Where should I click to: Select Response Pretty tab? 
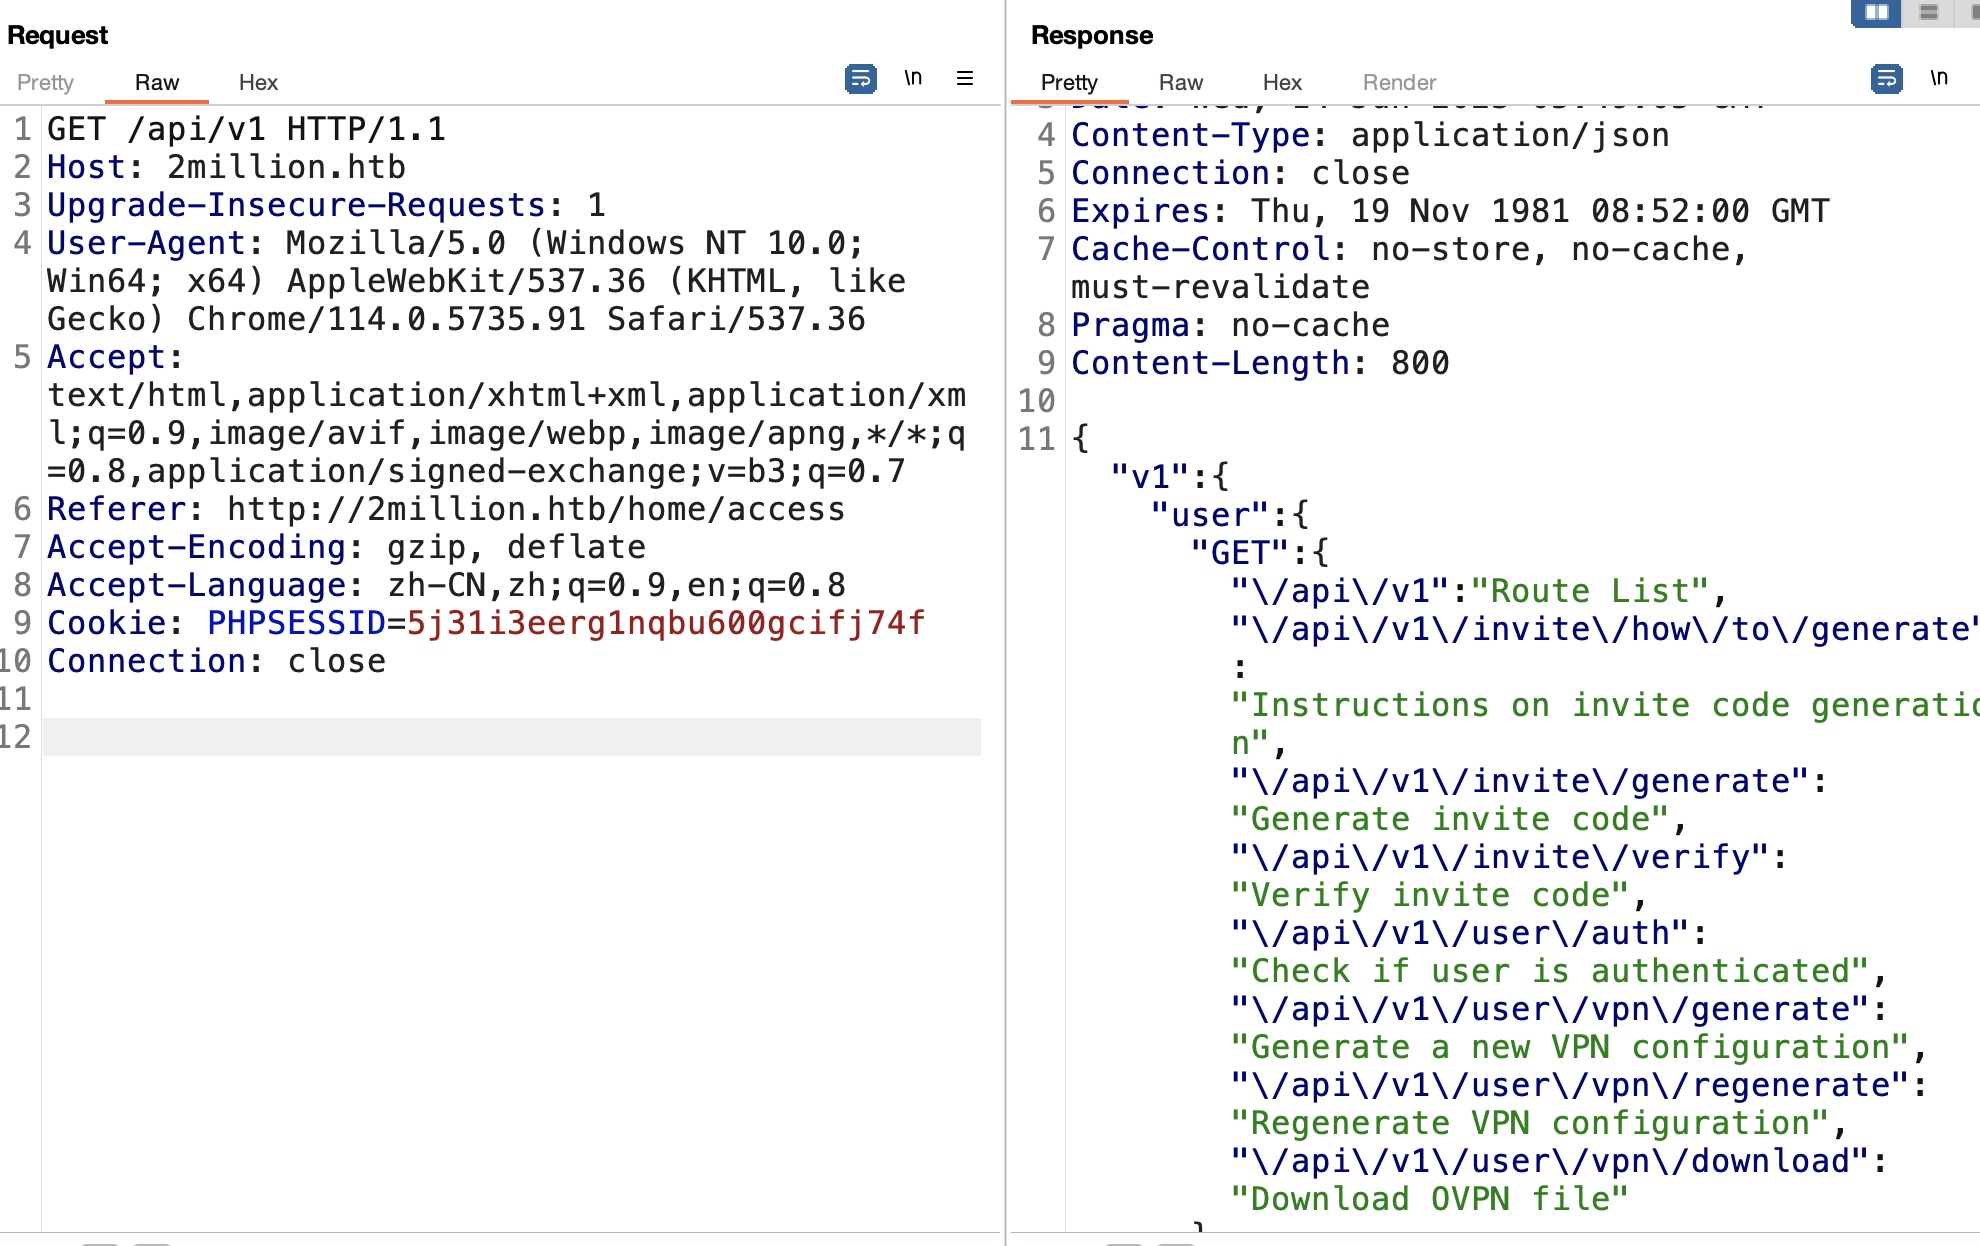1069,82
